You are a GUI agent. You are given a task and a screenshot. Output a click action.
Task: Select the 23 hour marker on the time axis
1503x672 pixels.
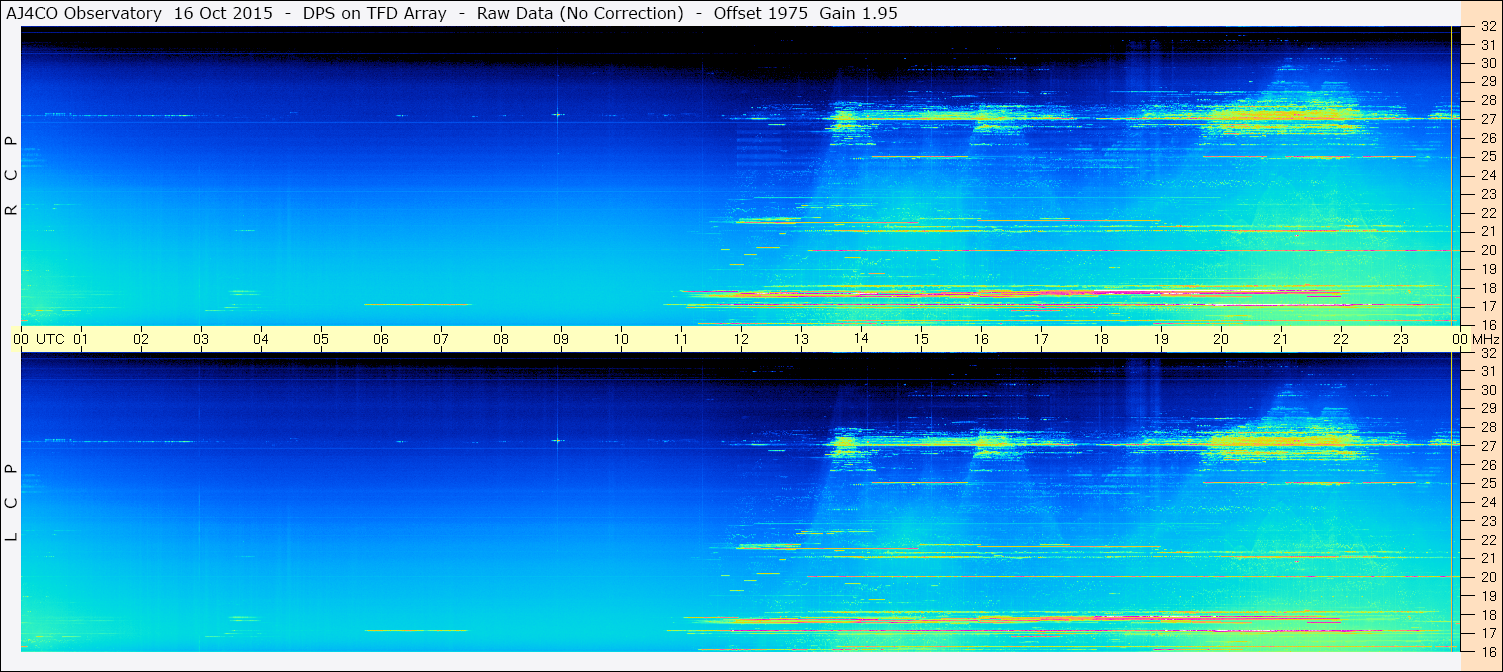[1401, 339]
